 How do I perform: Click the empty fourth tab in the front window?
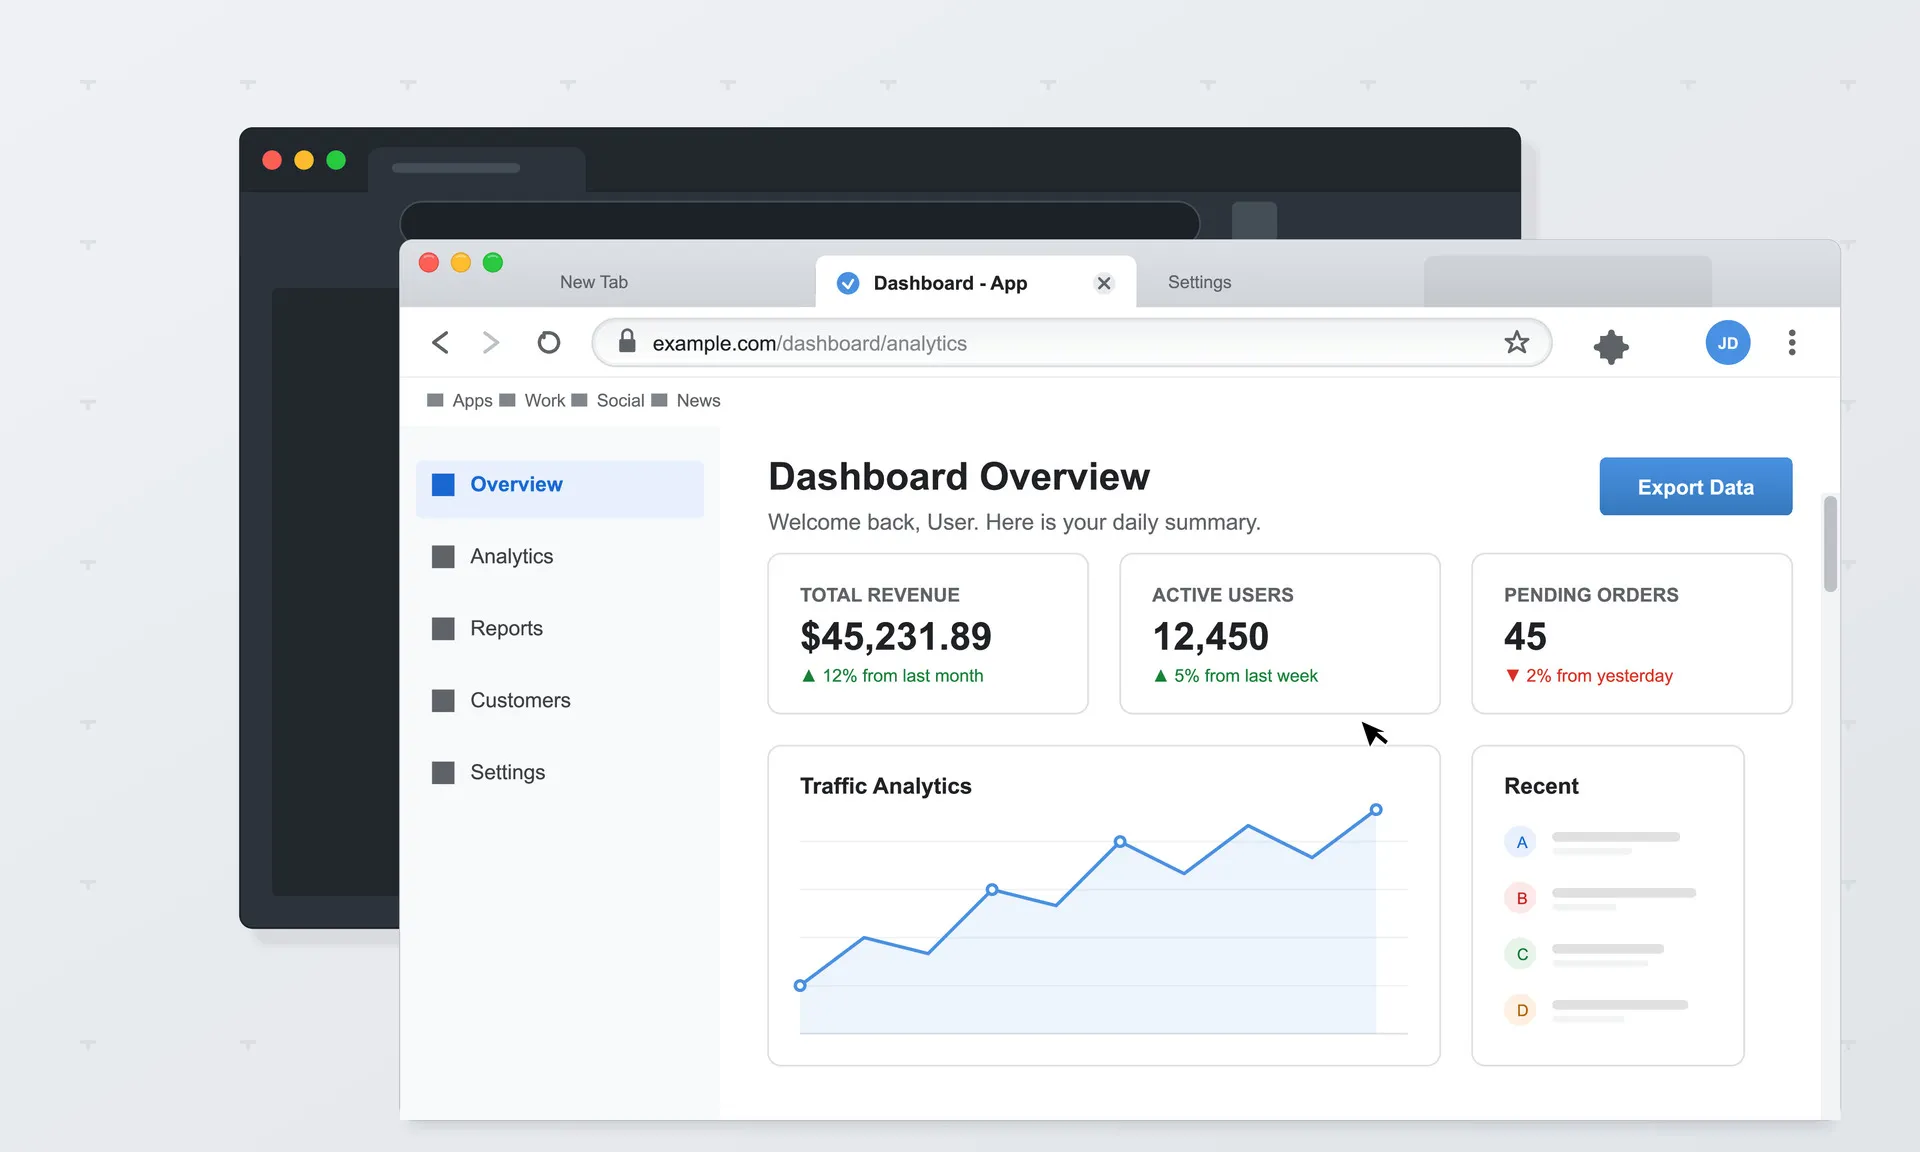pos(1567,282)
